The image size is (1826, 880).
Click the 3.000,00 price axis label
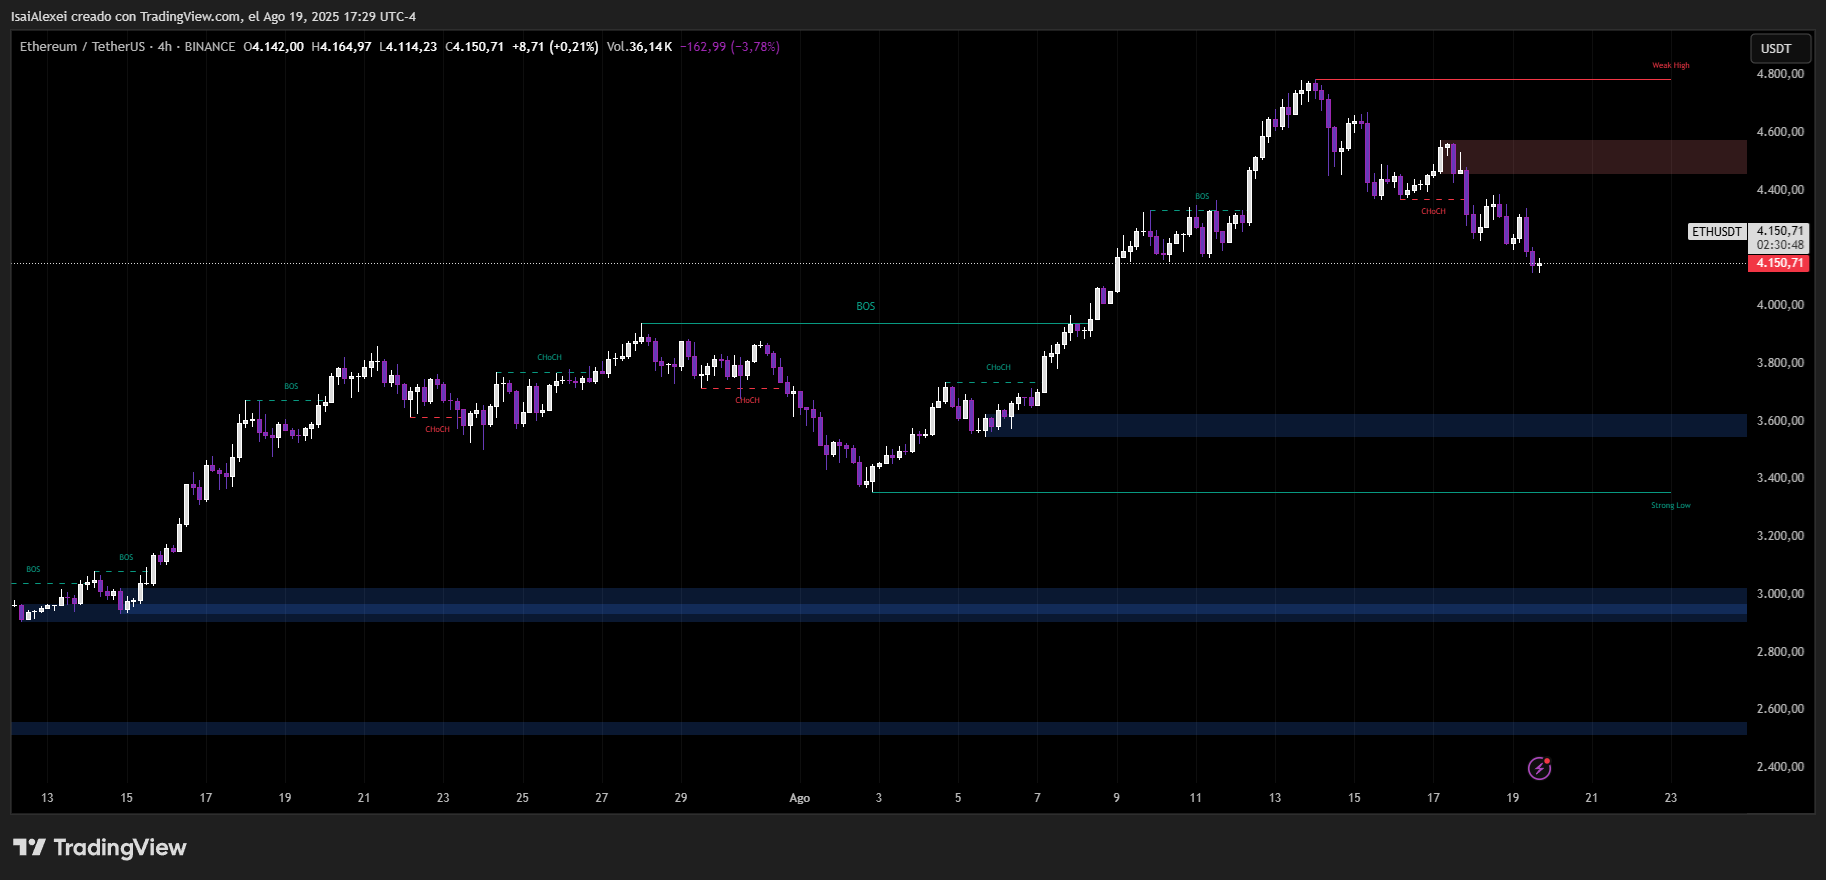pos(1780,594)
